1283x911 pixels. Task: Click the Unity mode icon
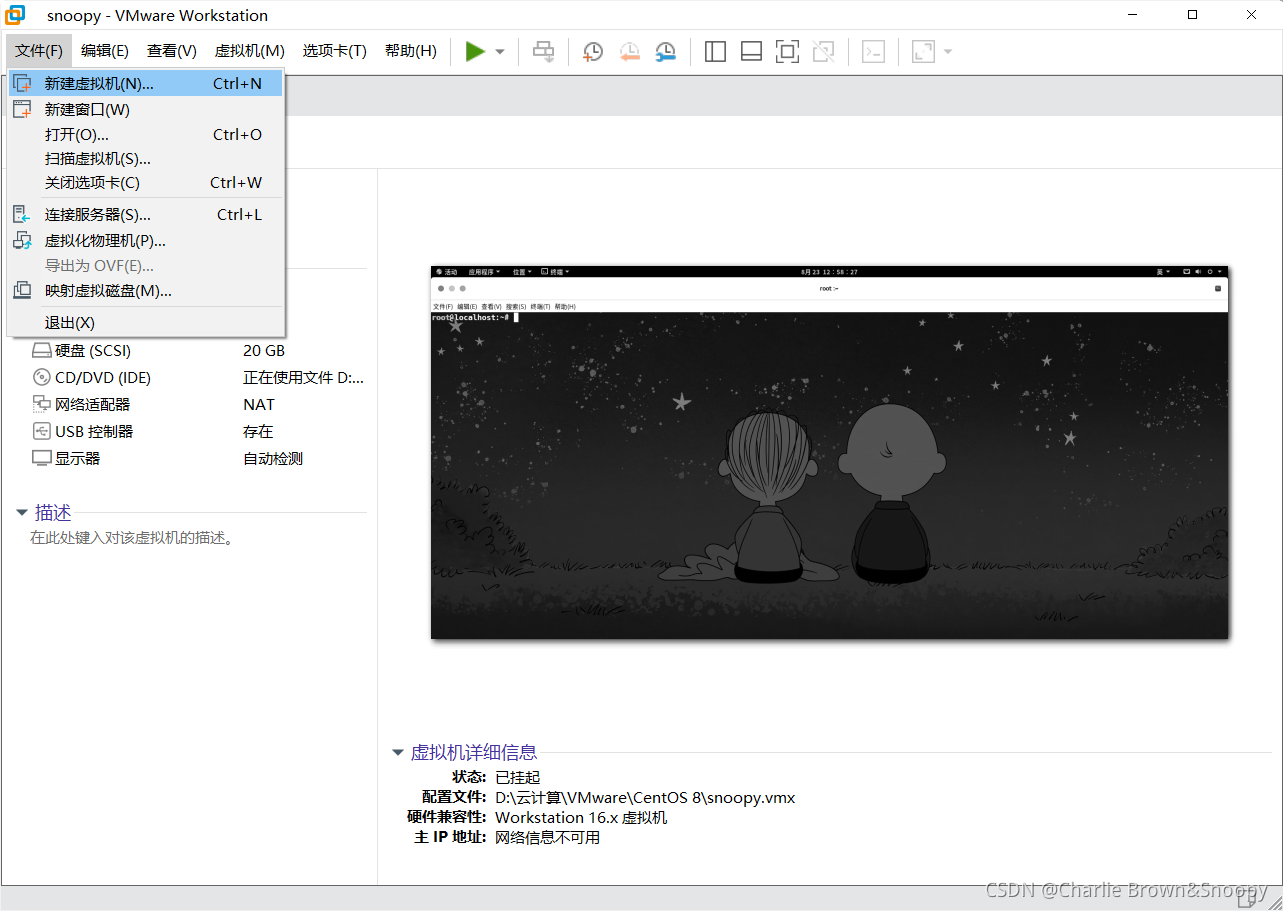(x=823, y=51)
